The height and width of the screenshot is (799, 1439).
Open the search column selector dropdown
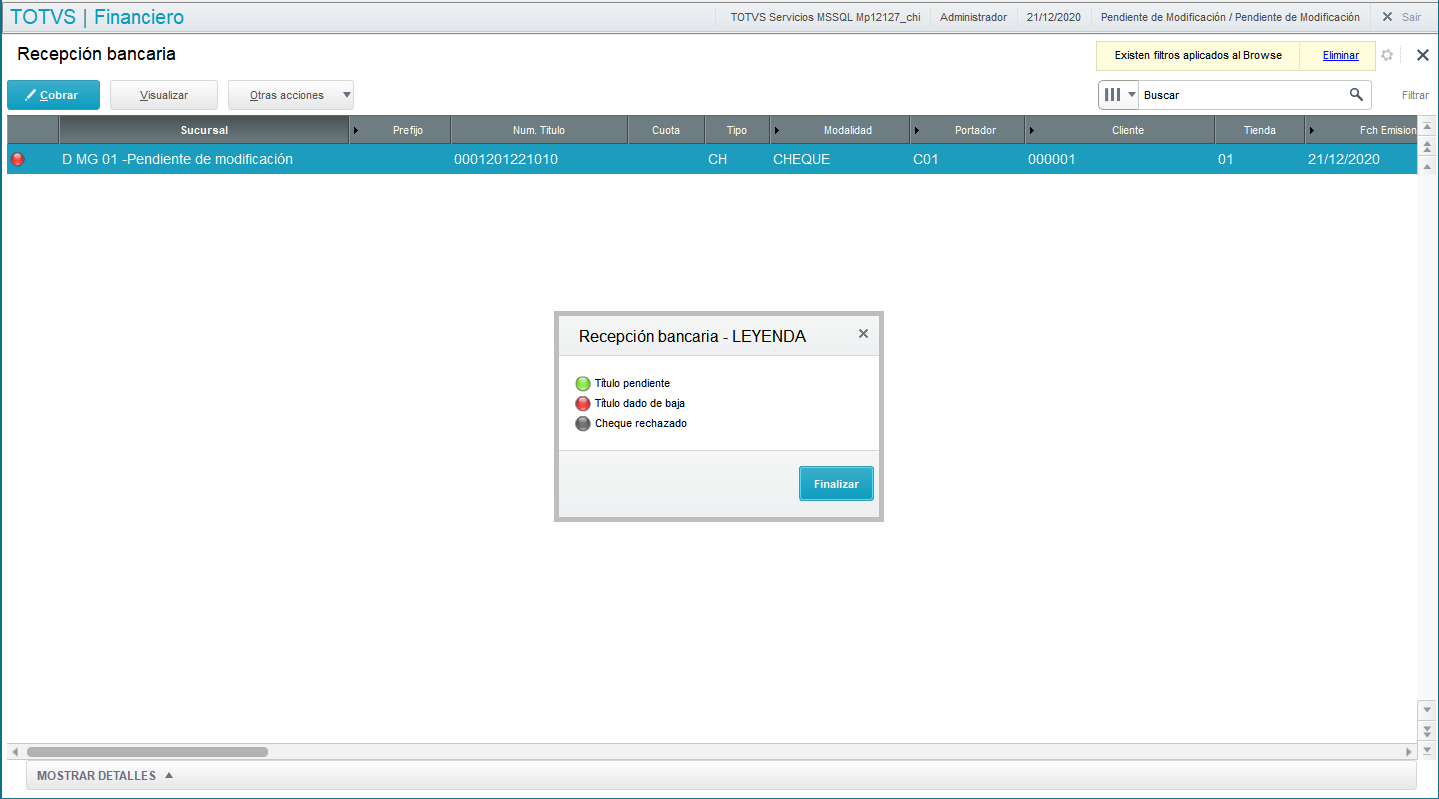[x=1119, y=95]
